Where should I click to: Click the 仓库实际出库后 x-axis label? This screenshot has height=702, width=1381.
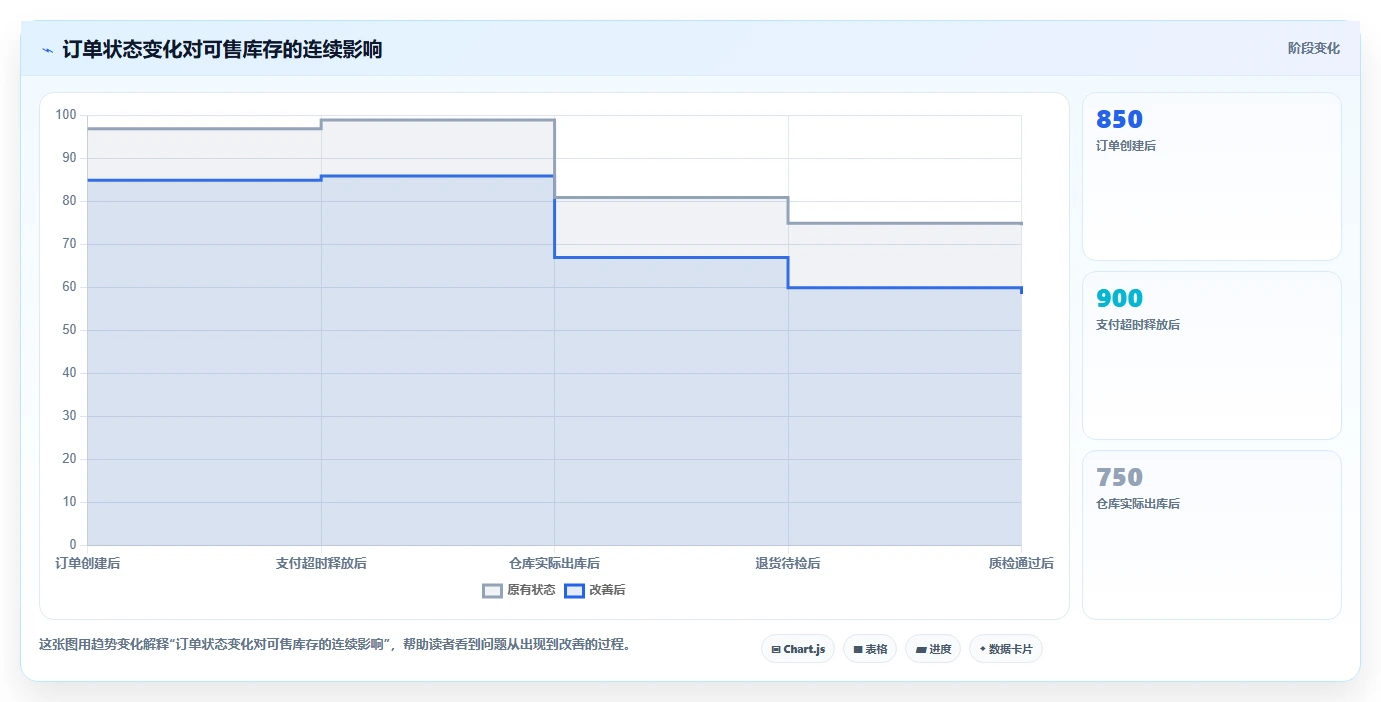pos(554,564)
